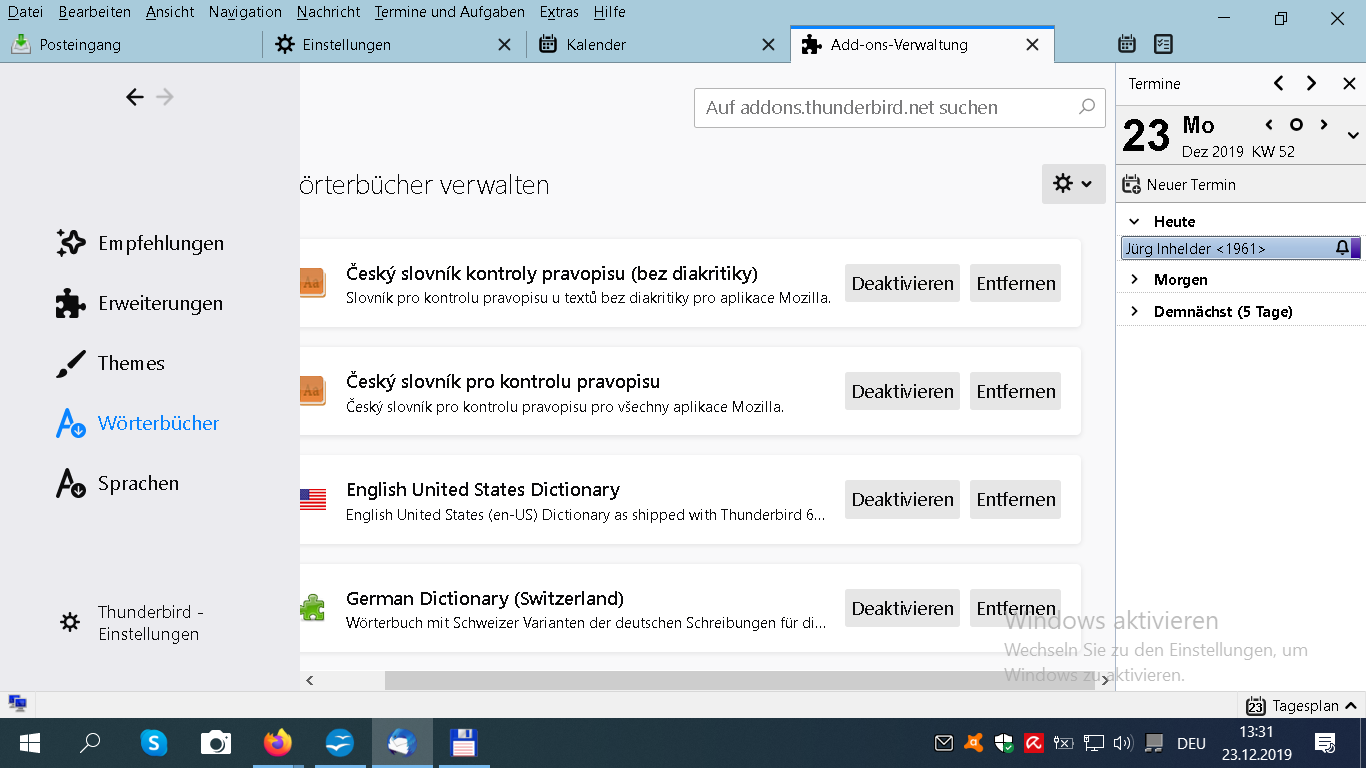Viewport: 1366px width, 768px height.
Task: Switch to the Posteingang tab
Action: tap(131, 44)
